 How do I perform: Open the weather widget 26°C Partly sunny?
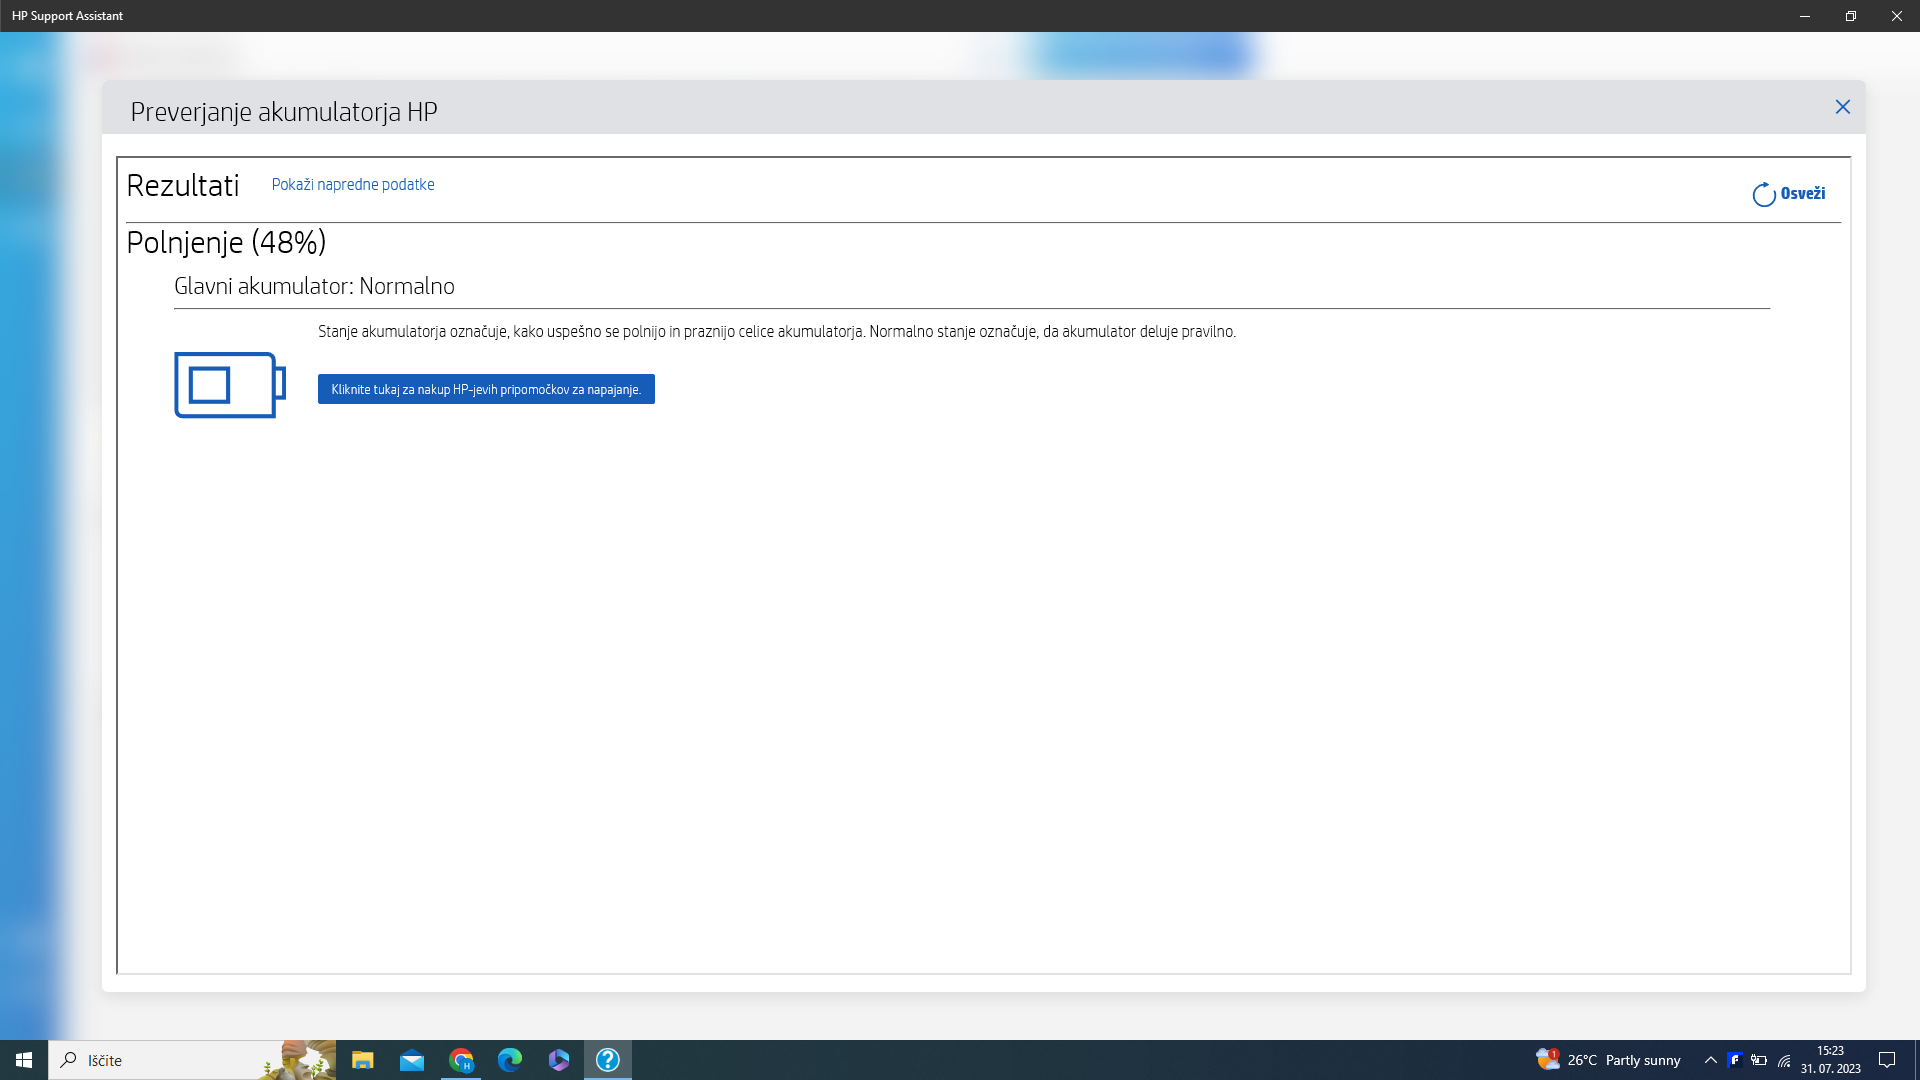1608,1060
